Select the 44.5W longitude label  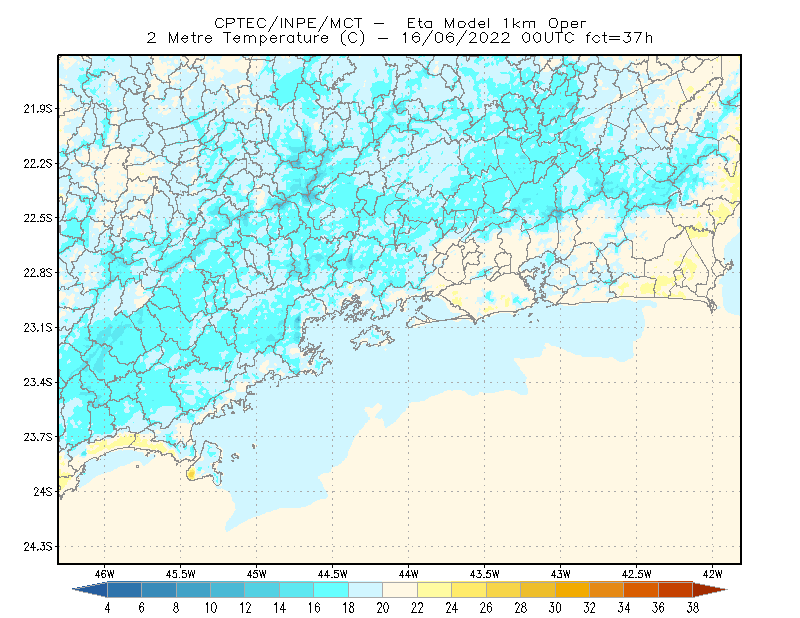333,574
